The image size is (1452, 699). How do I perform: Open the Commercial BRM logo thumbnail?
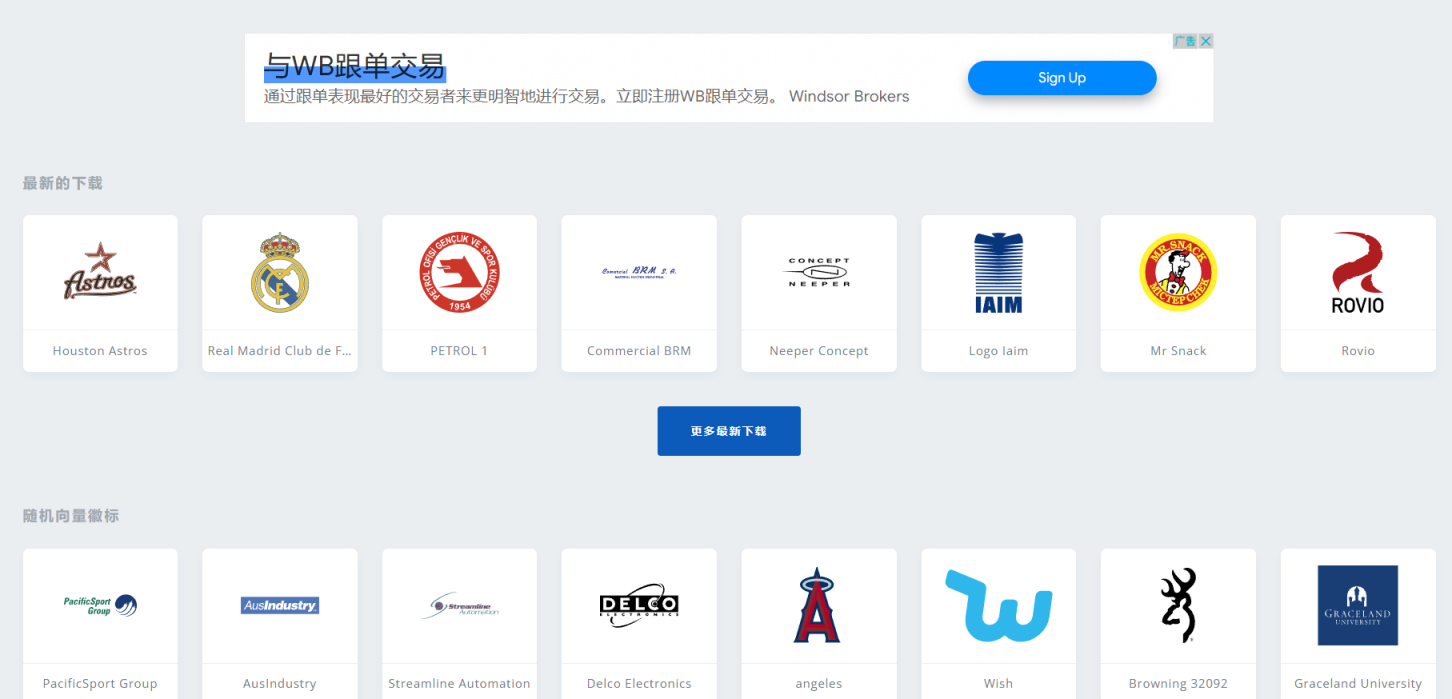point(639,272)
